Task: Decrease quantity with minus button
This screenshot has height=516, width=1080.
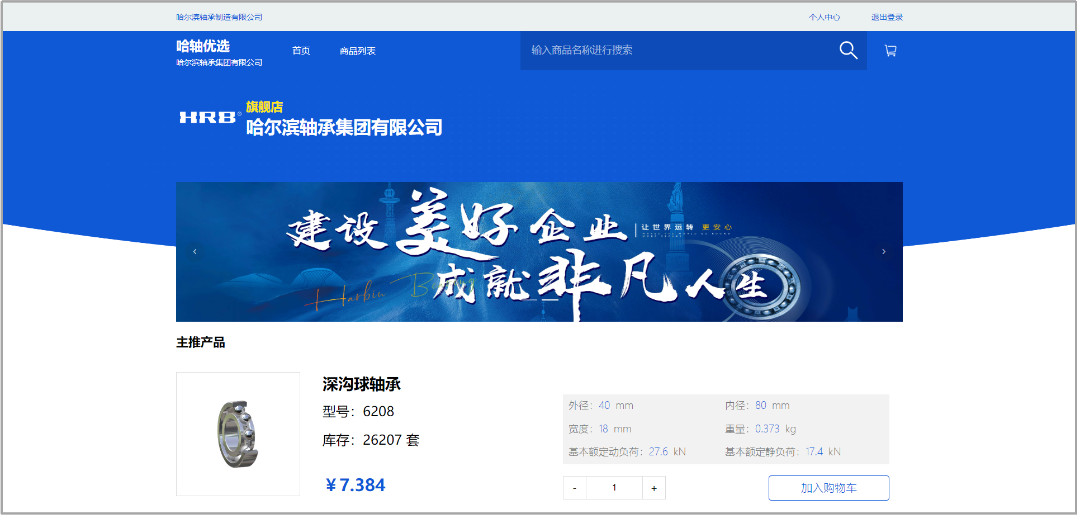Action: pos(574,488)
